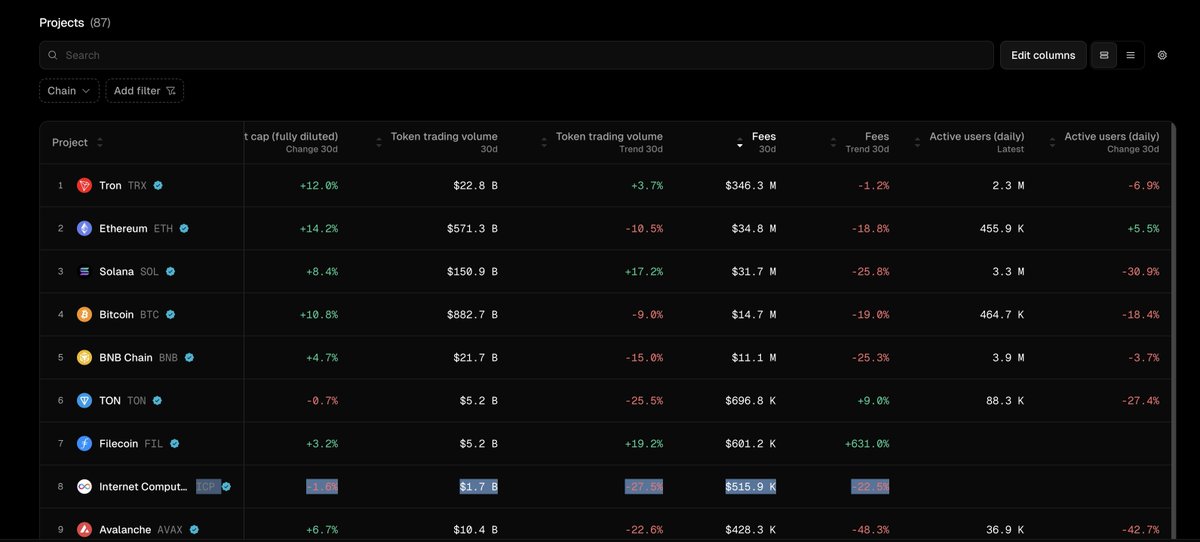Click the BNB Chain logo icon

[x=84, y=357]
